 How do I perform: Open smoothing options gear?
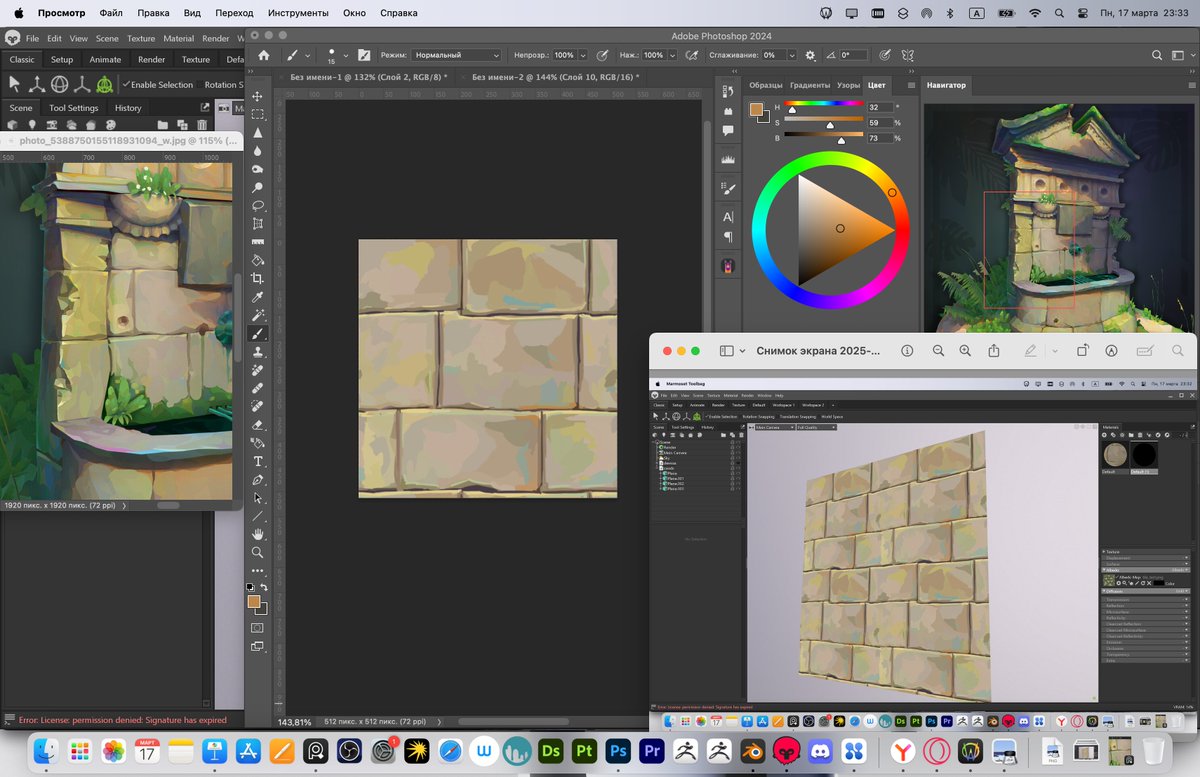[810, 55]
